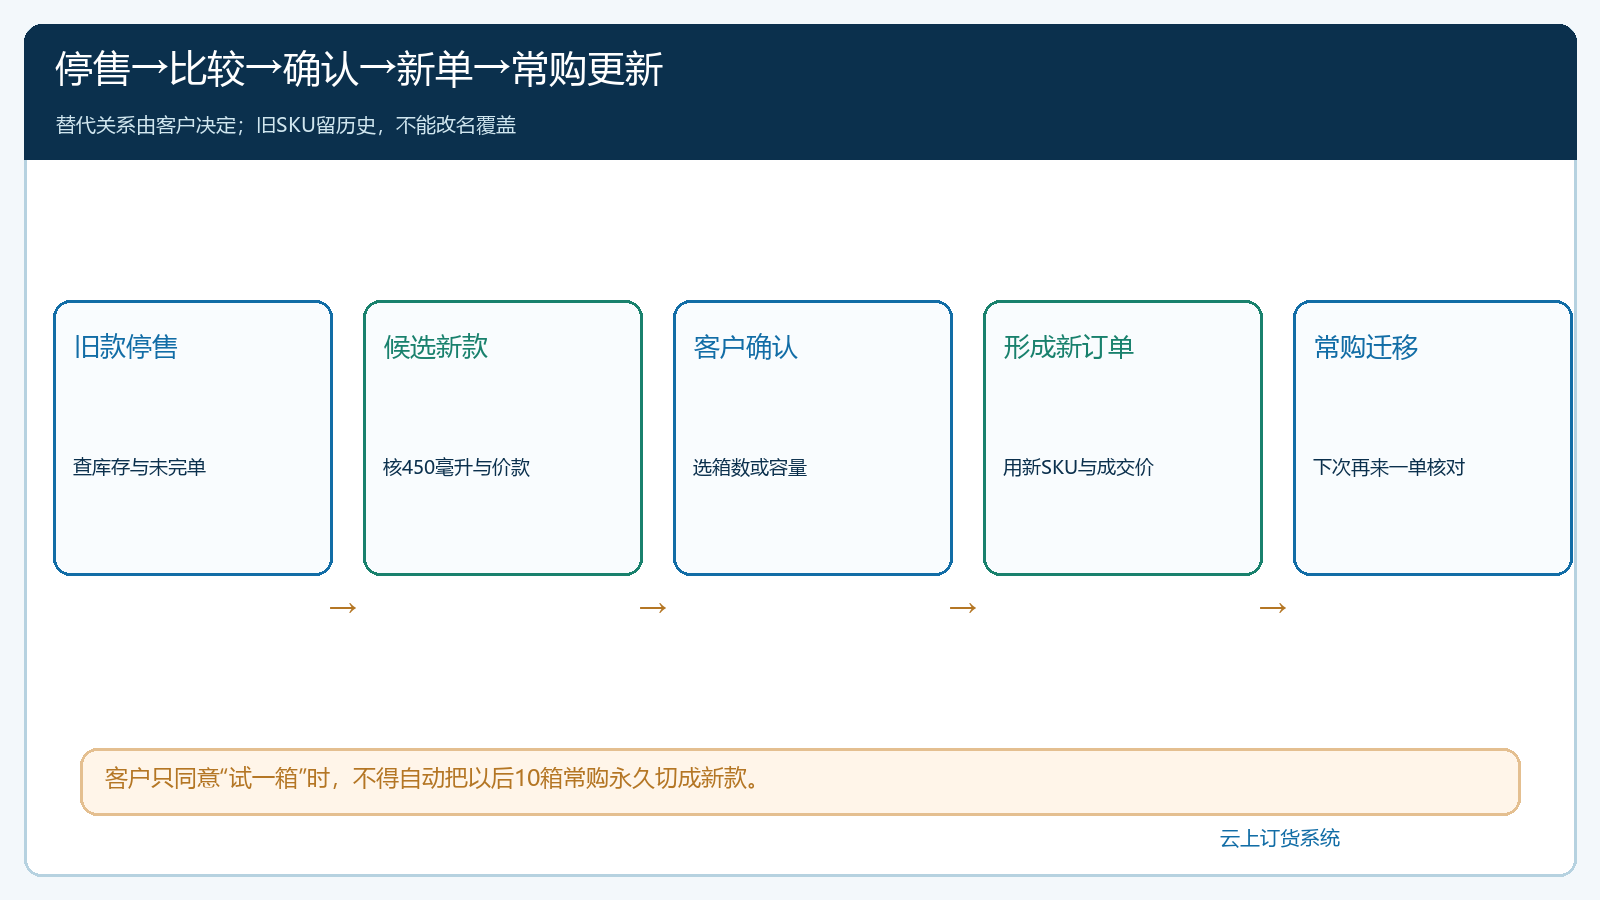Image resolution: width=1600 pixels, height=900 pixels.
Task: Click the 云上订货系统 footer label
Action: pos(1280,838)
